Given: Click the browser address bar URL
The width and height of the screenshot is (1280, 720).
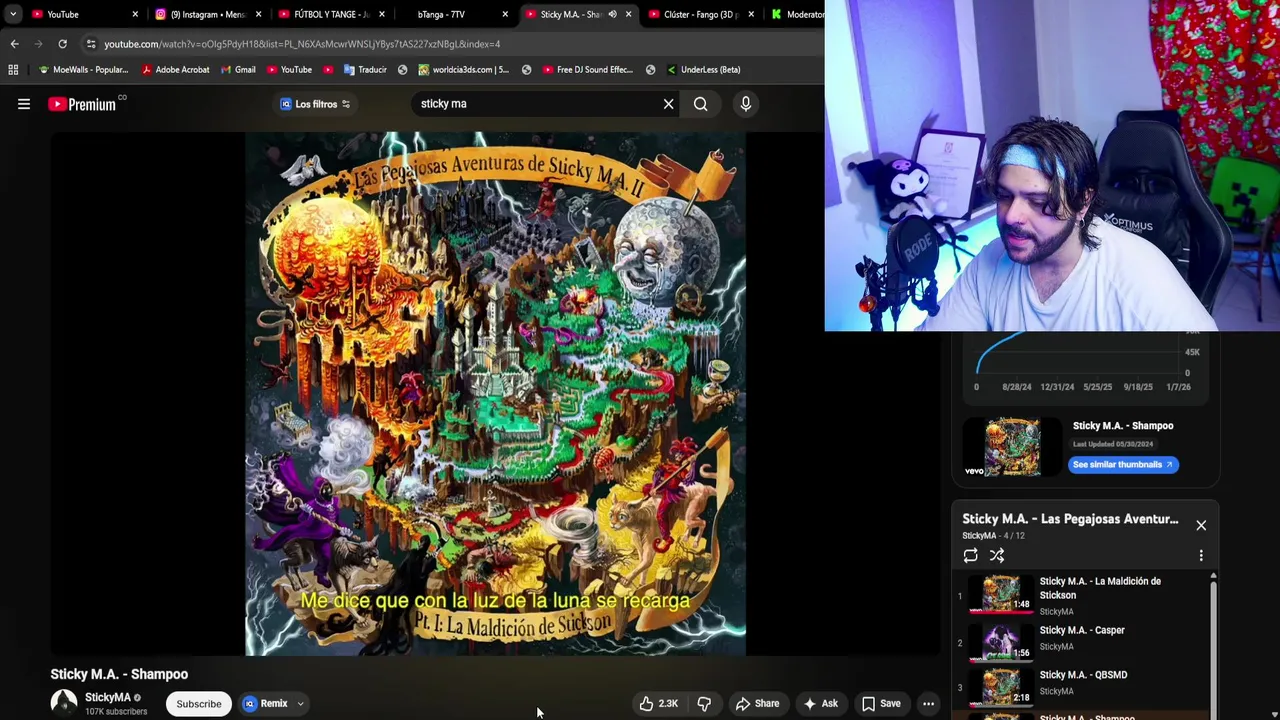Looking at the screenshot, I should [302, 44].
